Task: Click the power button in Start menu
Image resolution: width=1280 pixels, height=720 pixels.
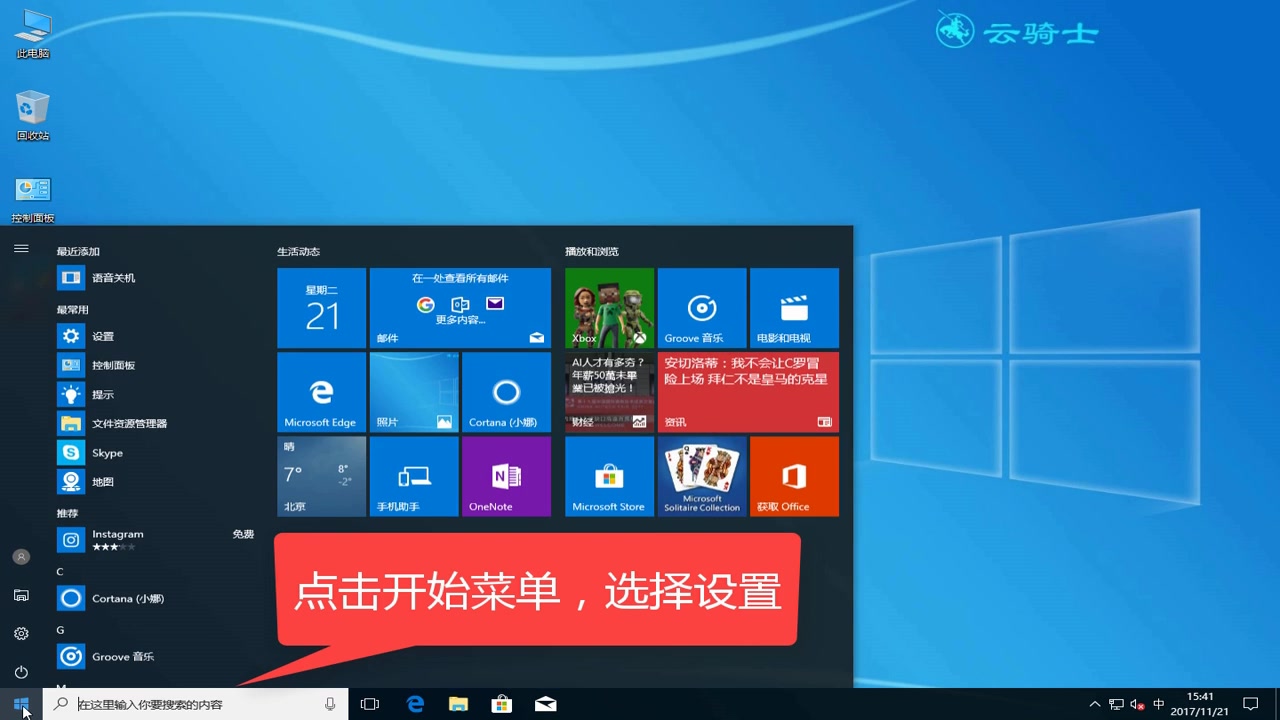Action: pyautogui.click(x=21, y=672)
